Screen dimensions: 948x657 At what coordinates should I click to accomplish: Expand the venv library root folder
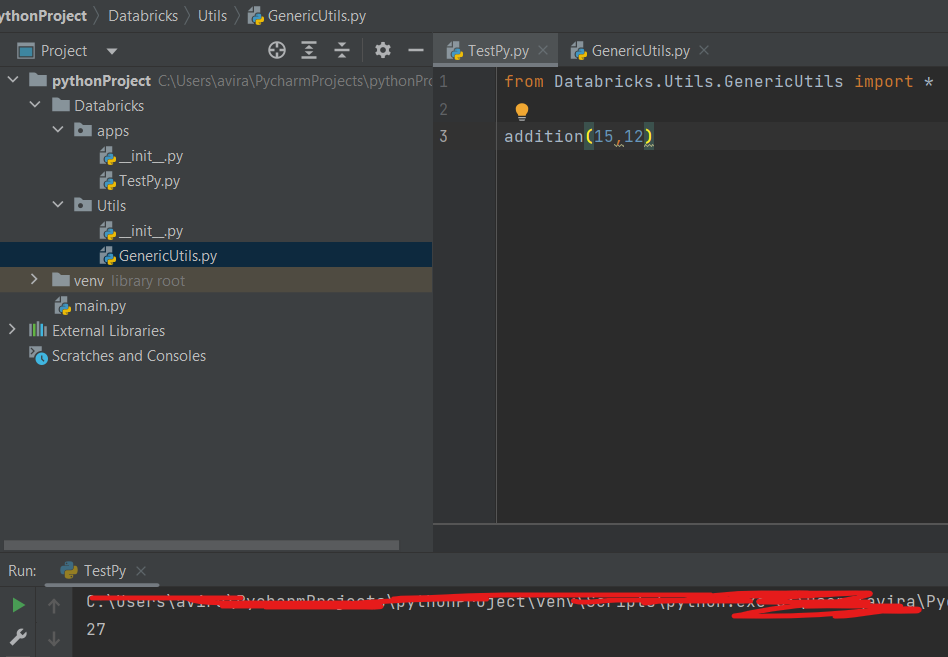[34, 281]
